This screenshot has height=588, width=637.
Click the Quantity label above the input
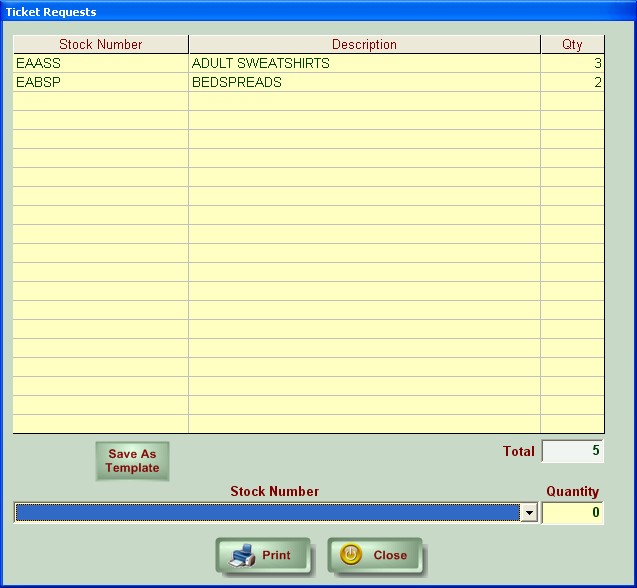click(x=572, y=491)
